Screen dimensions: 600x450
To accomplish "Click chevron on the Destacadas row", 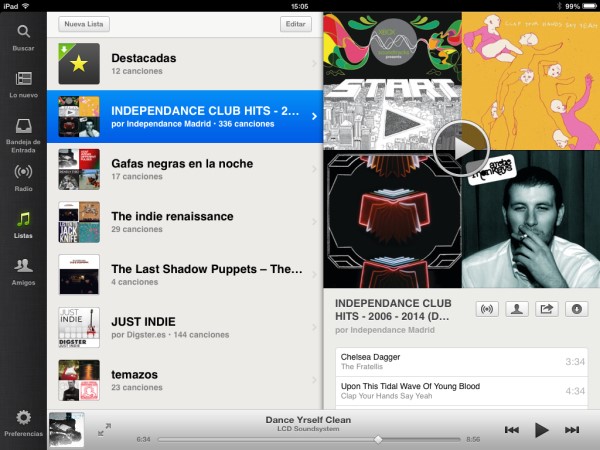I will click(314, 64).
